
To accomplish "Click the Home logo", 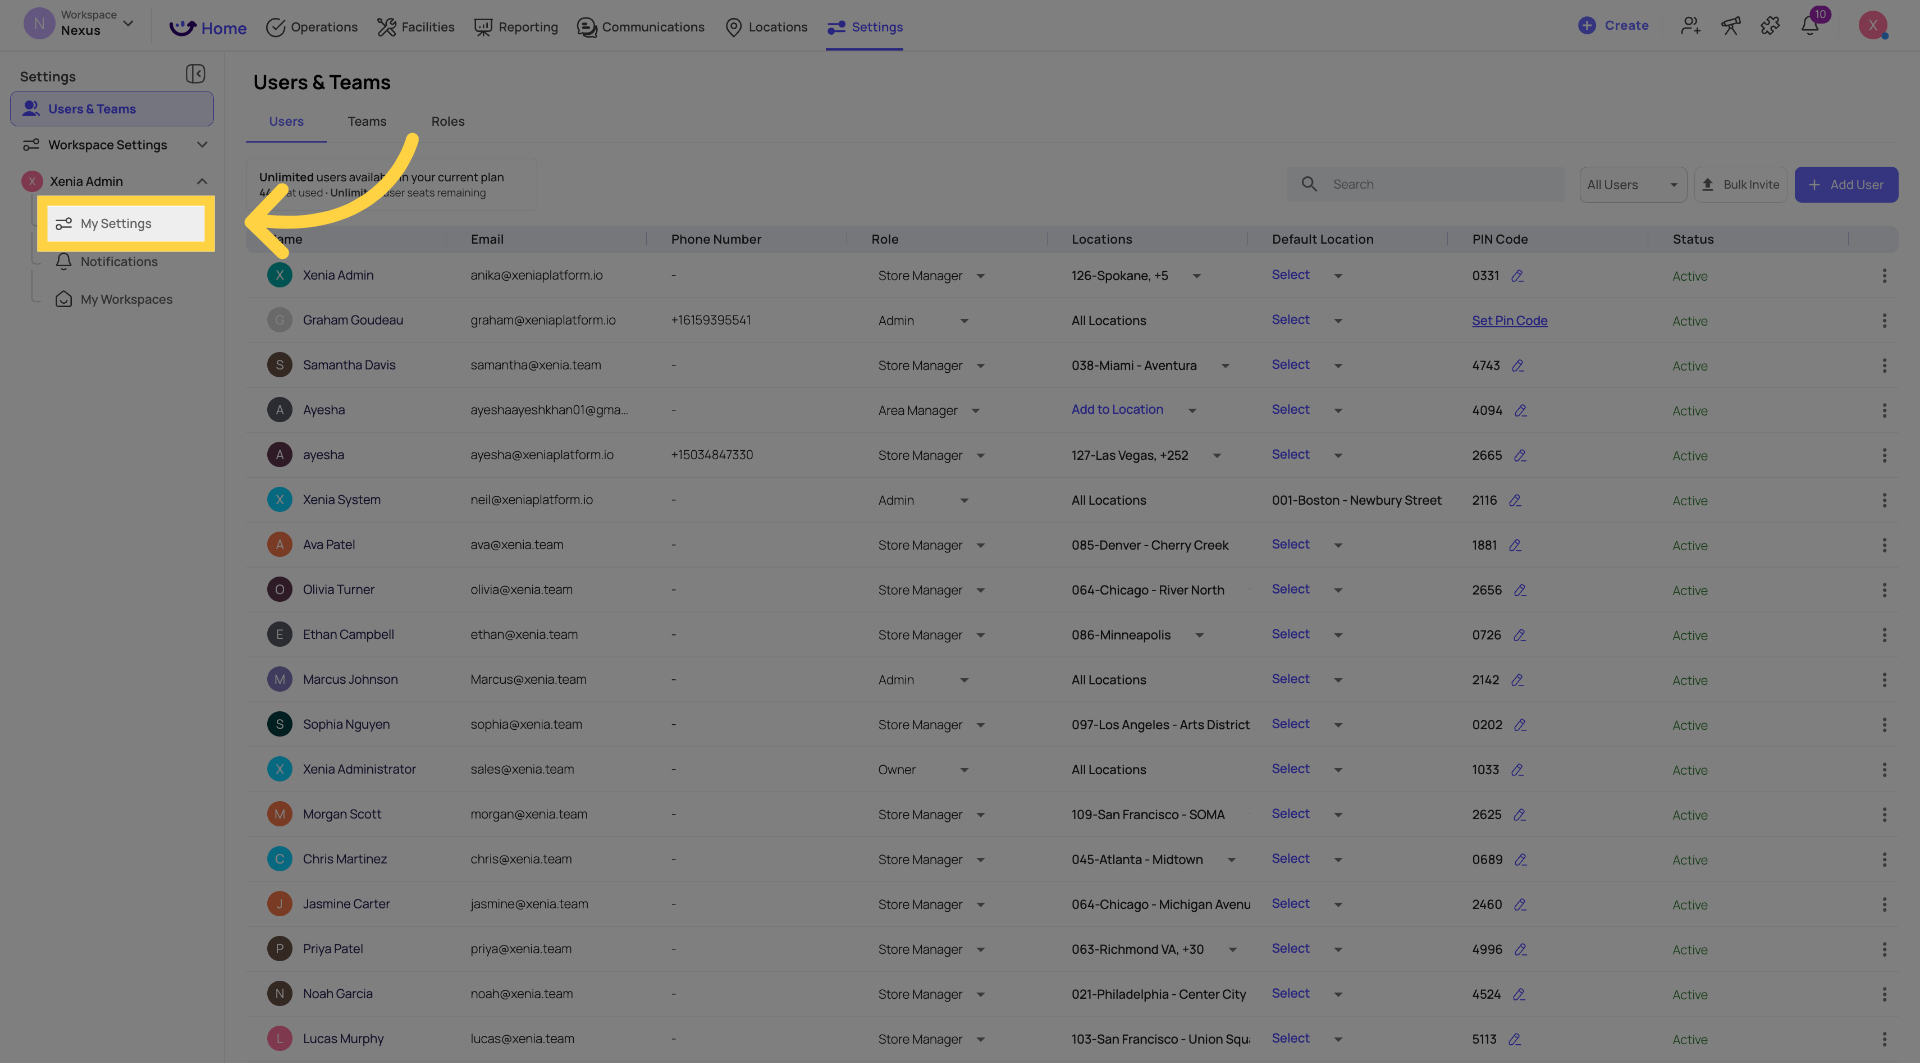I will click(208, 28).
